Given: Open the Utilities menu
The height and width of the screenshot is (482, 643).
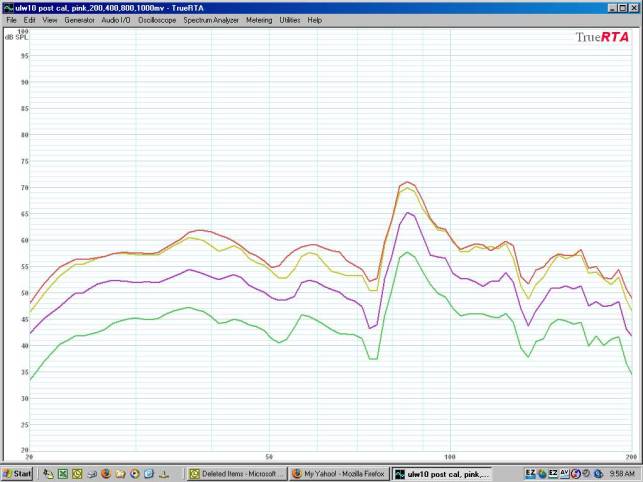Looking at the screenshot, I should [290, 20].
